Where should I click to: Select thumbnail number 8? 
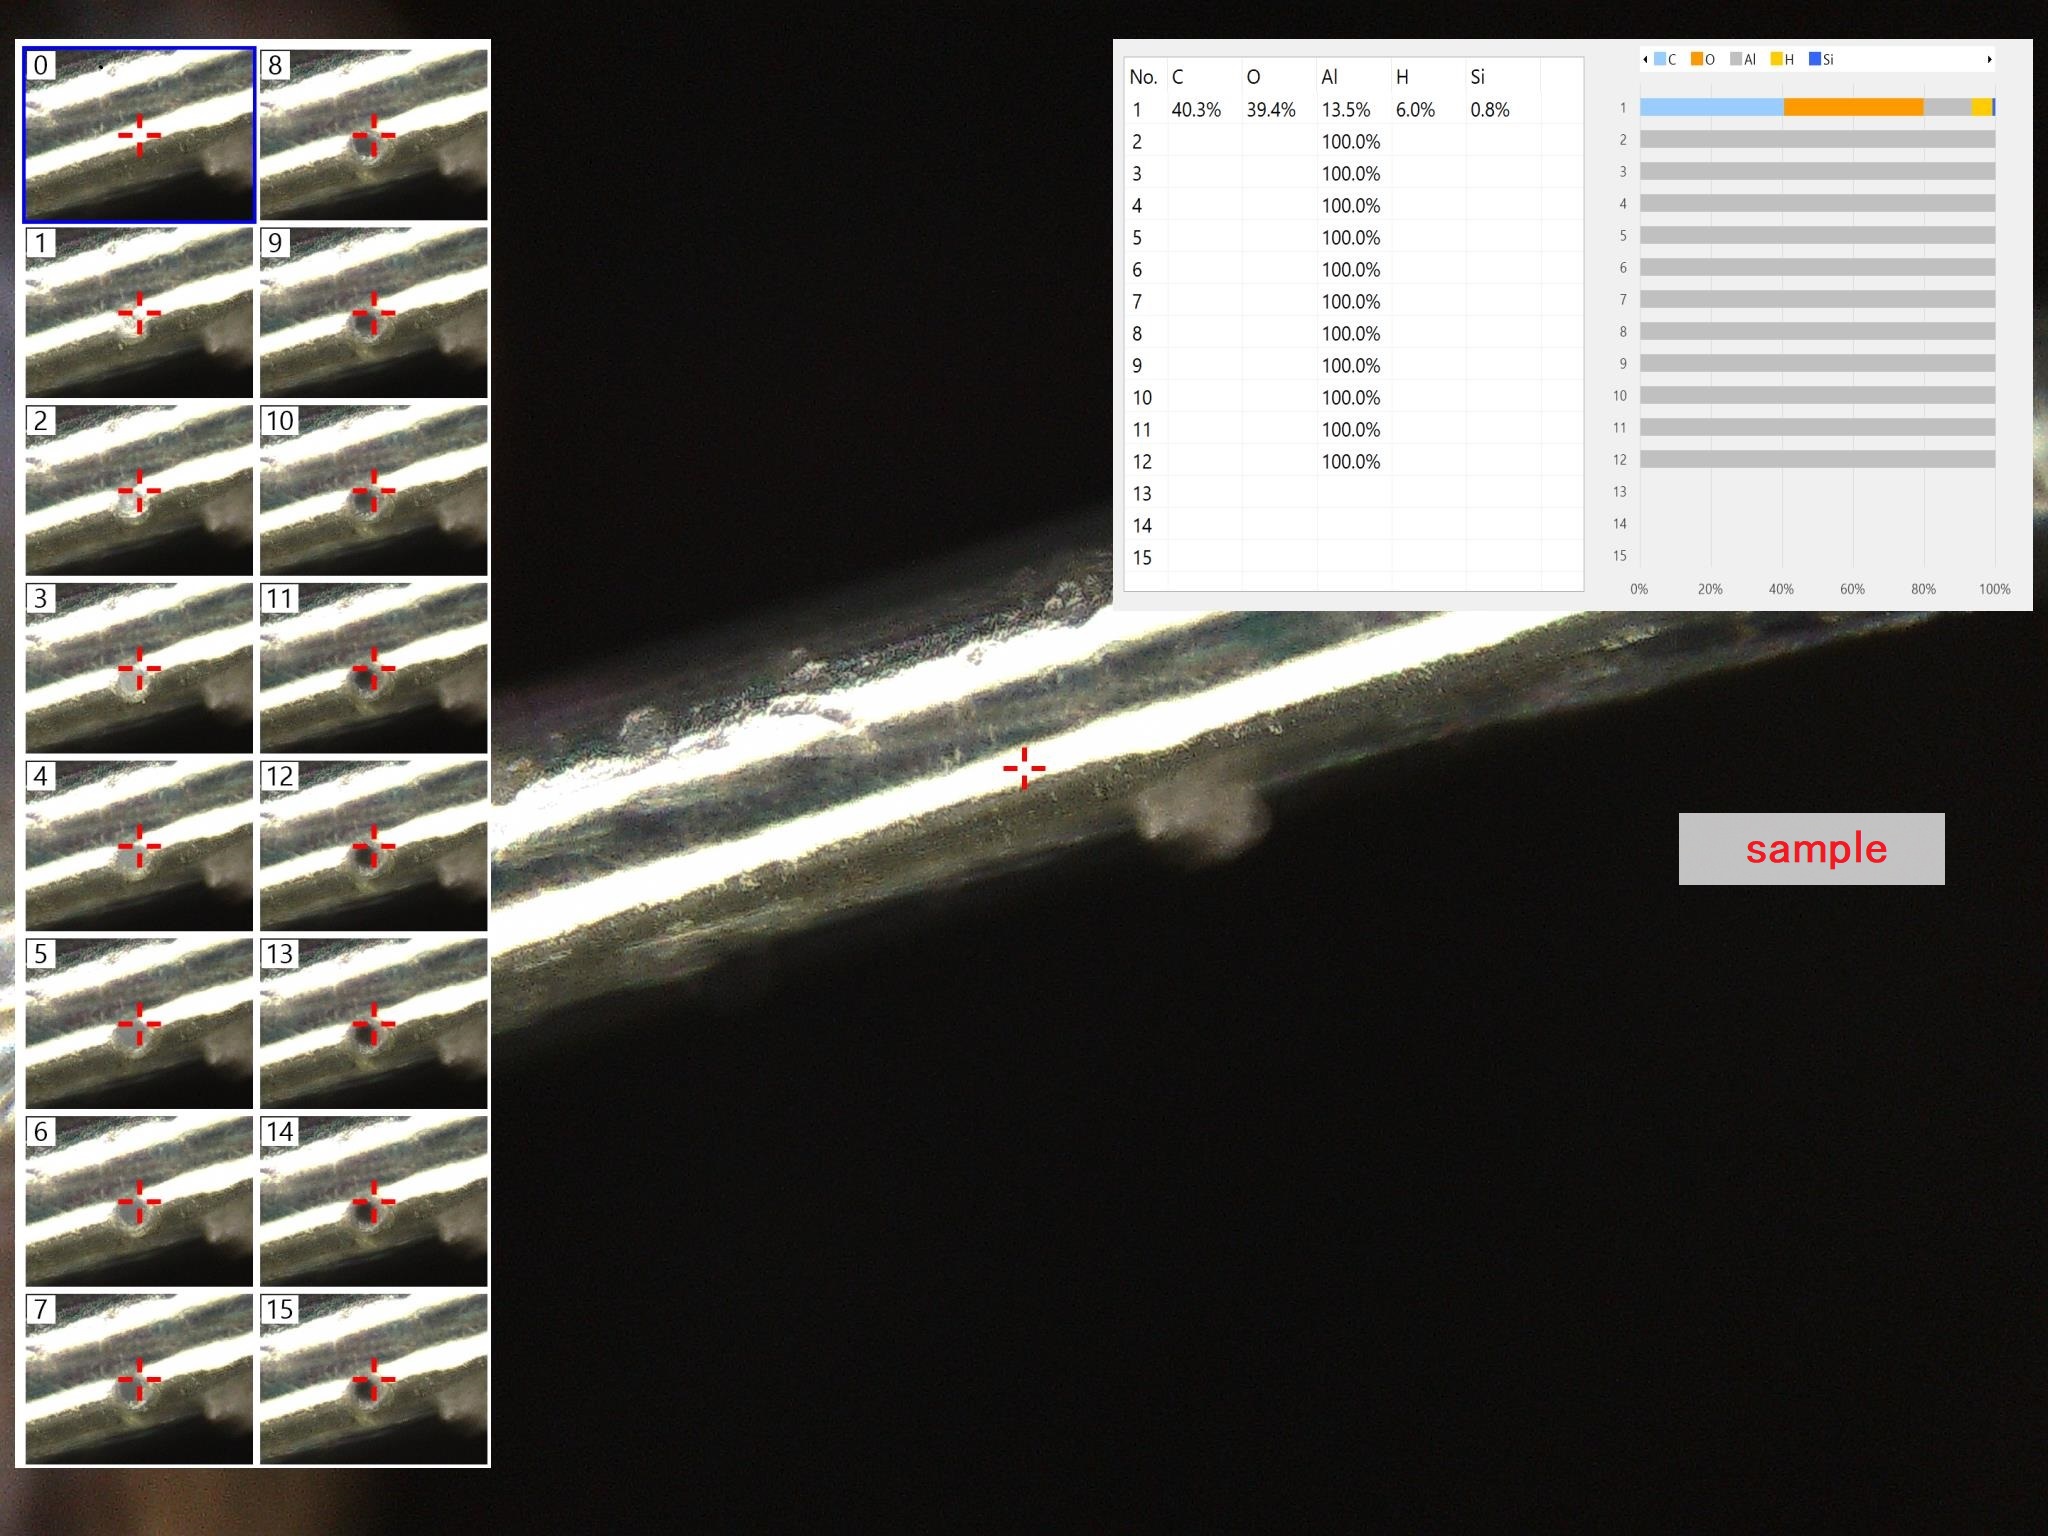pyautogui.click(x=374, y=135)
